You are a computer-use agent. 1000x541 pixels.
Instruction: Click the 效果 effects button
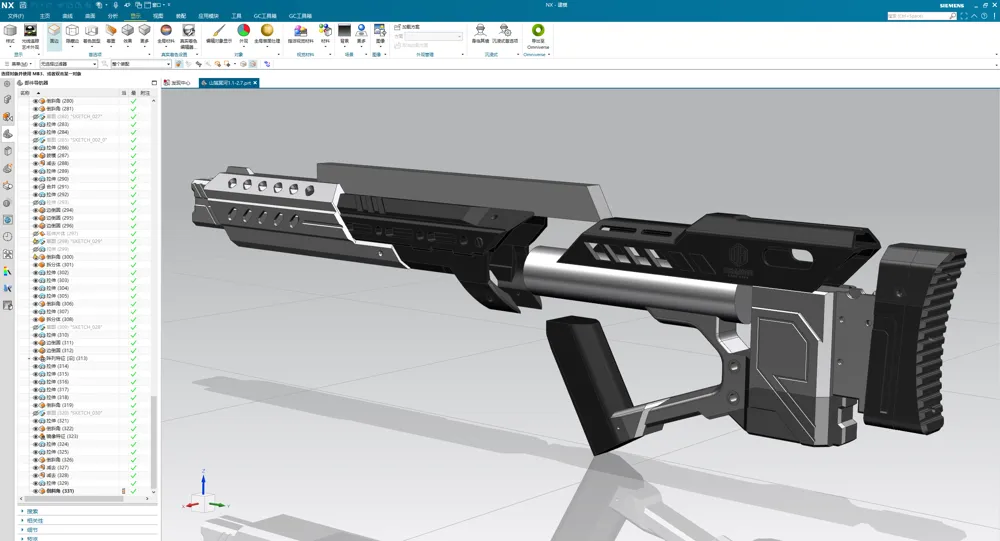pos(128,34)
